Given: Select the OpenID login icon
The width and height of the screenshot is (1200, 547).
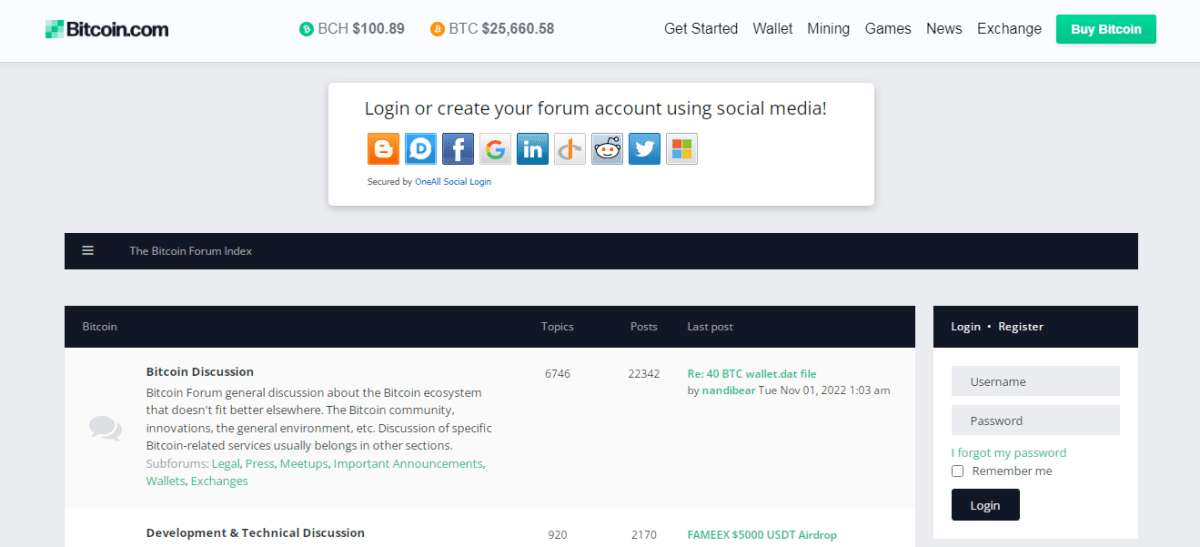Looking at the screenshot, I should tap(570, 149).
